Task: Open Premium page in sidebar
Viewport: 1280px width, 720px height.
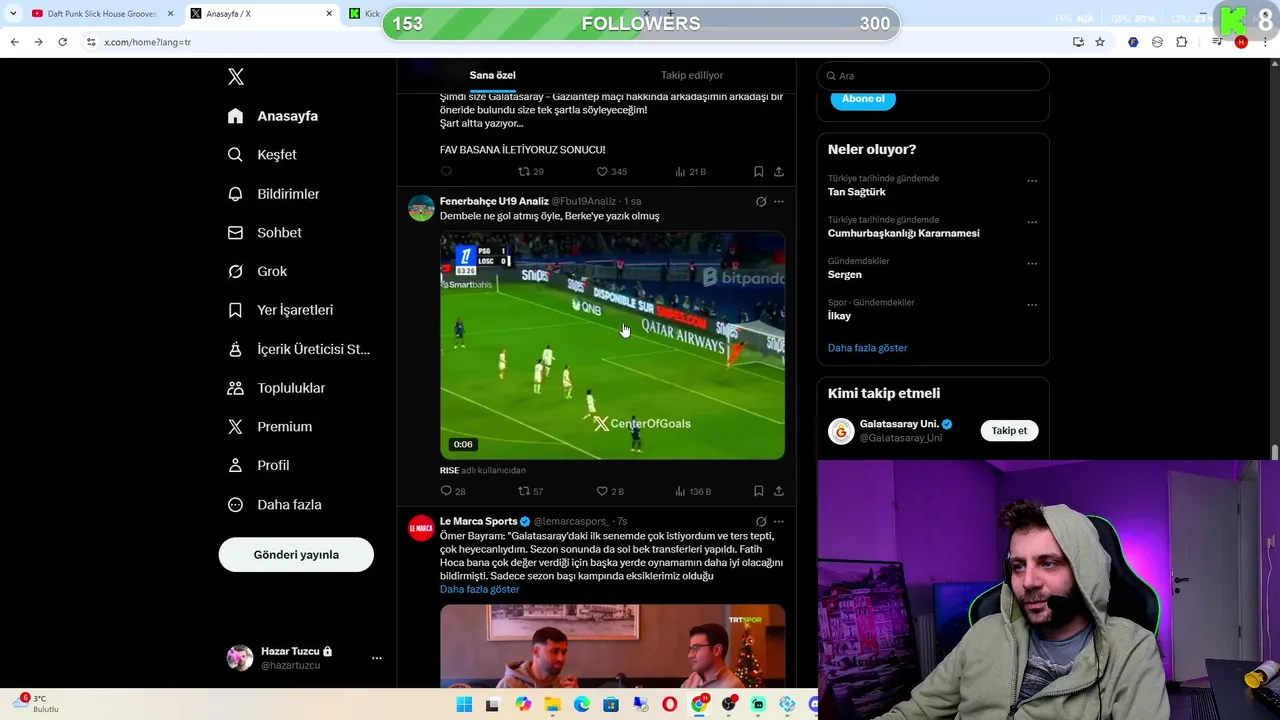Action: [x=270, y=427]
